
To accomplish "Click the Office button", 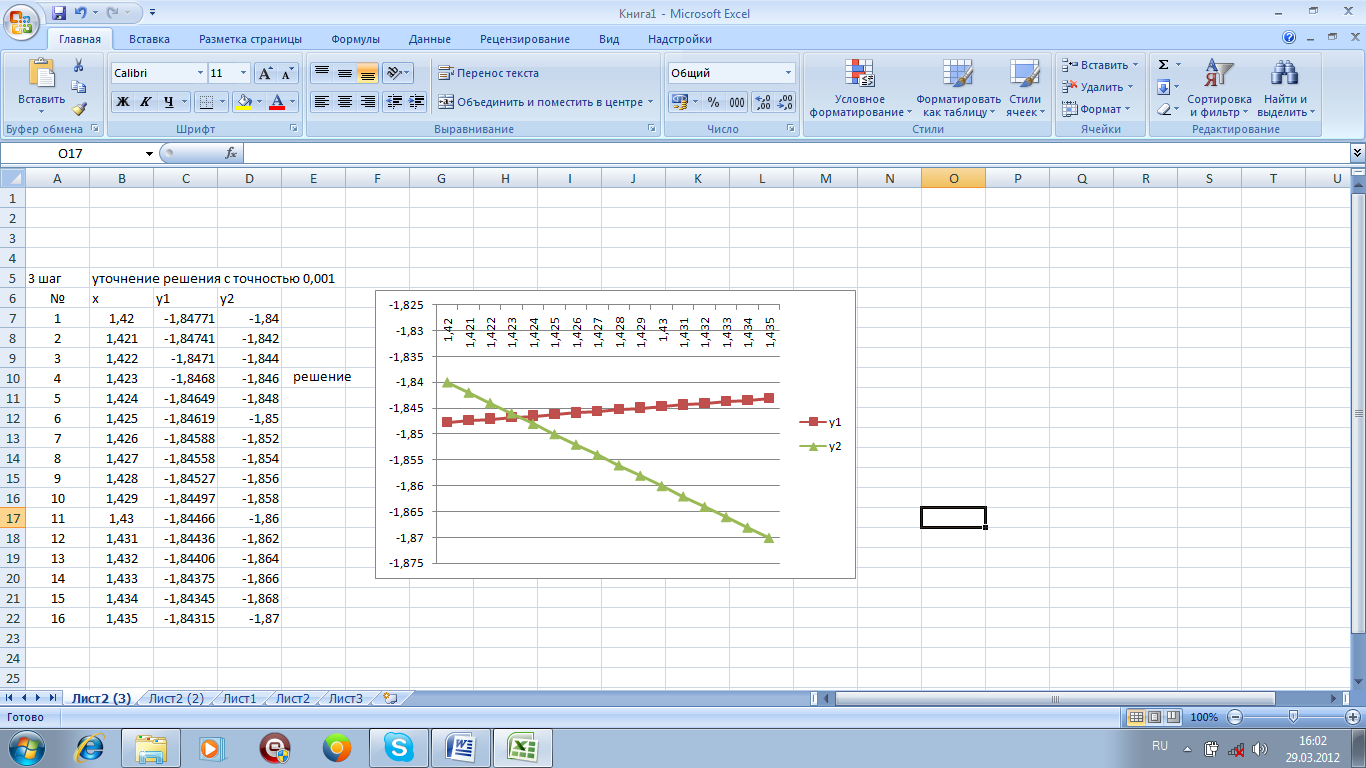I will click(22, 20).
